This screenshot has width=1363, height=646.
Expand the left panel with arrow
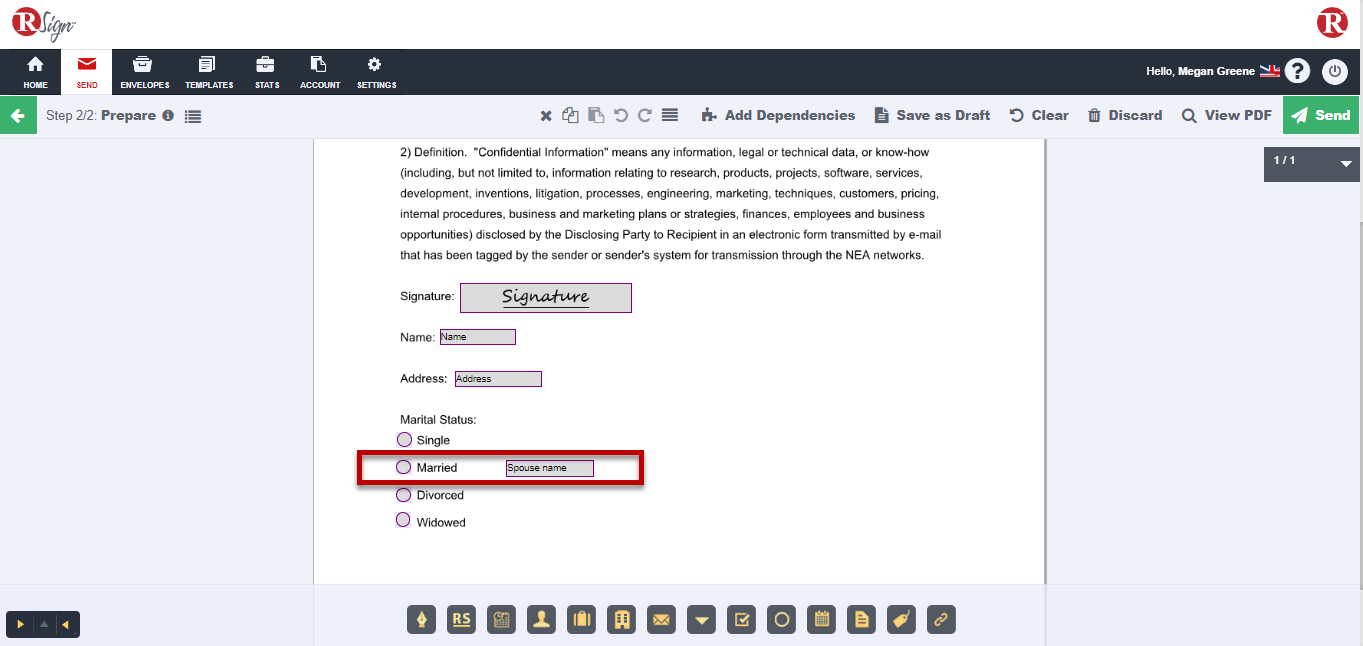click(x=20, y=625)
